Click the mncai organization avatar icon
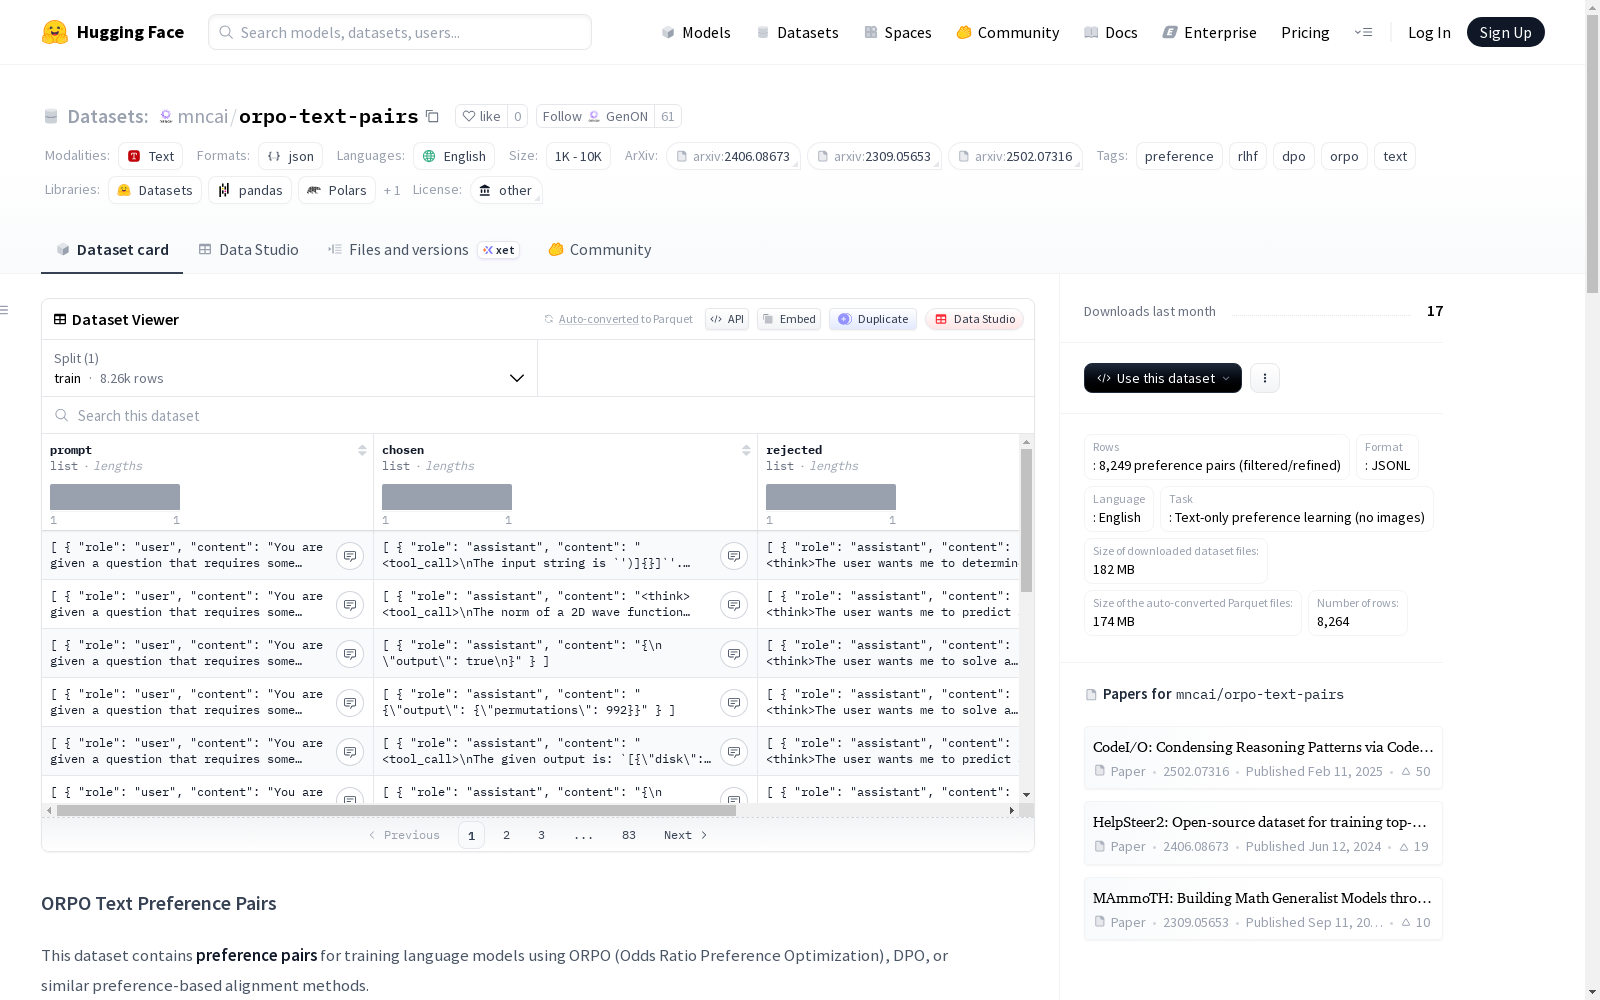 pos(166,117)
